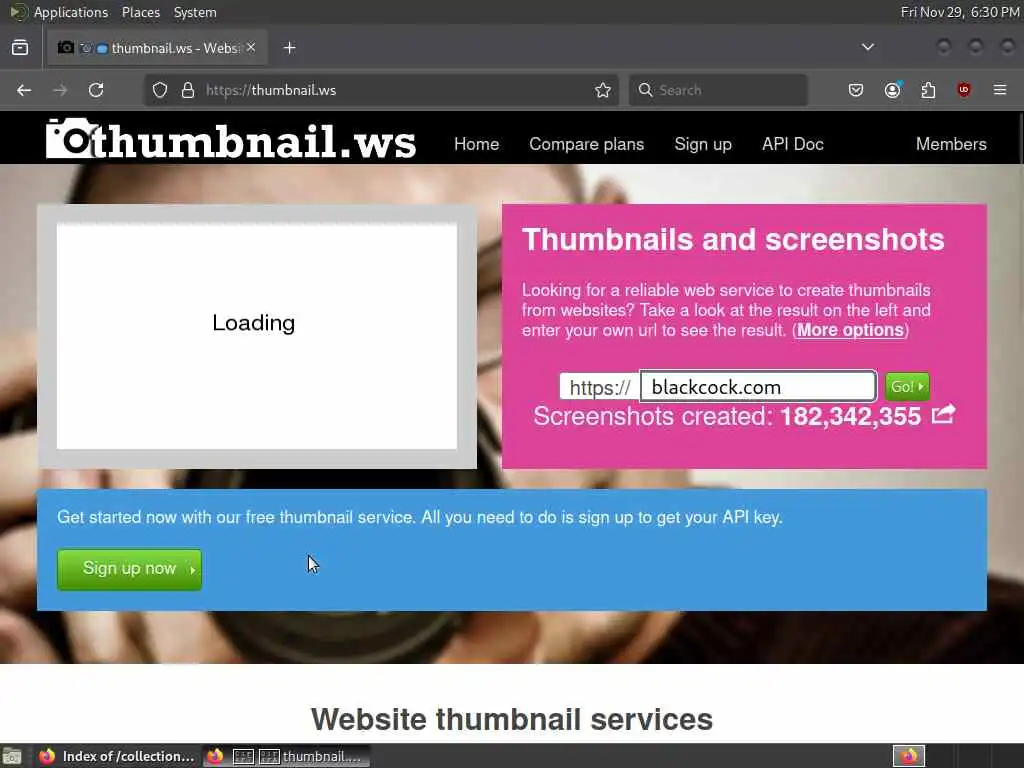Open the tracking protection shield icon
This screenshot has width=1024, height=768.
pos(160,90)
